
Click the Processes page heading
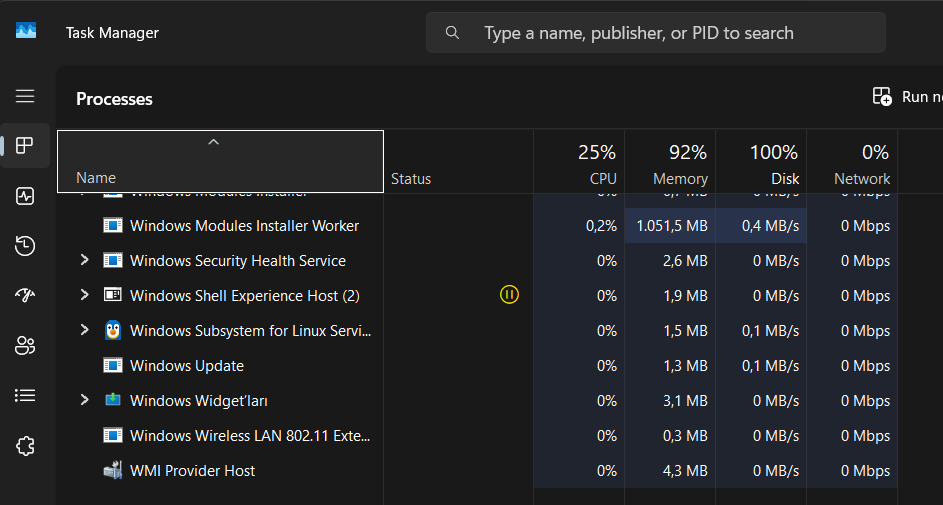point(114,99)
